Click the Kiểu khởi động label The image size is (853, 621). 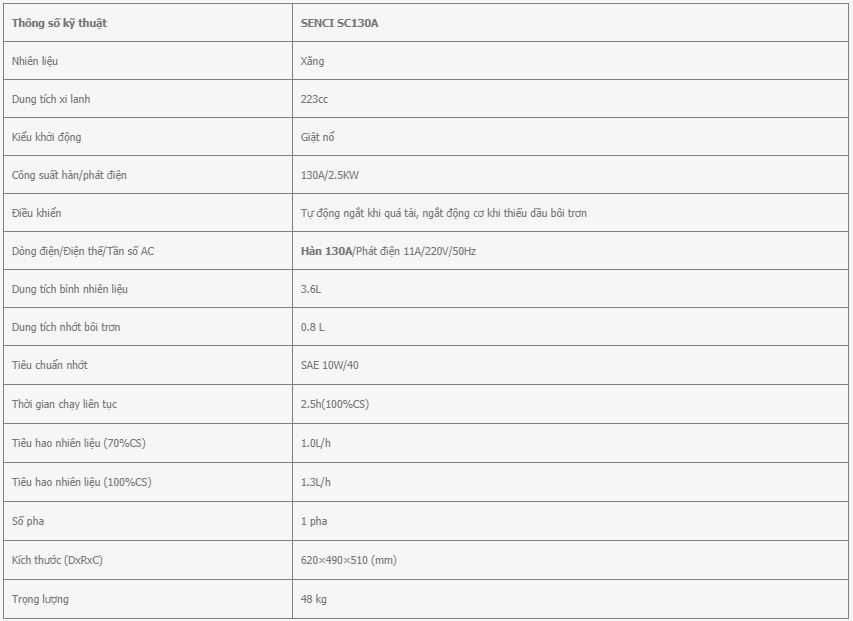tap(46, 137)
